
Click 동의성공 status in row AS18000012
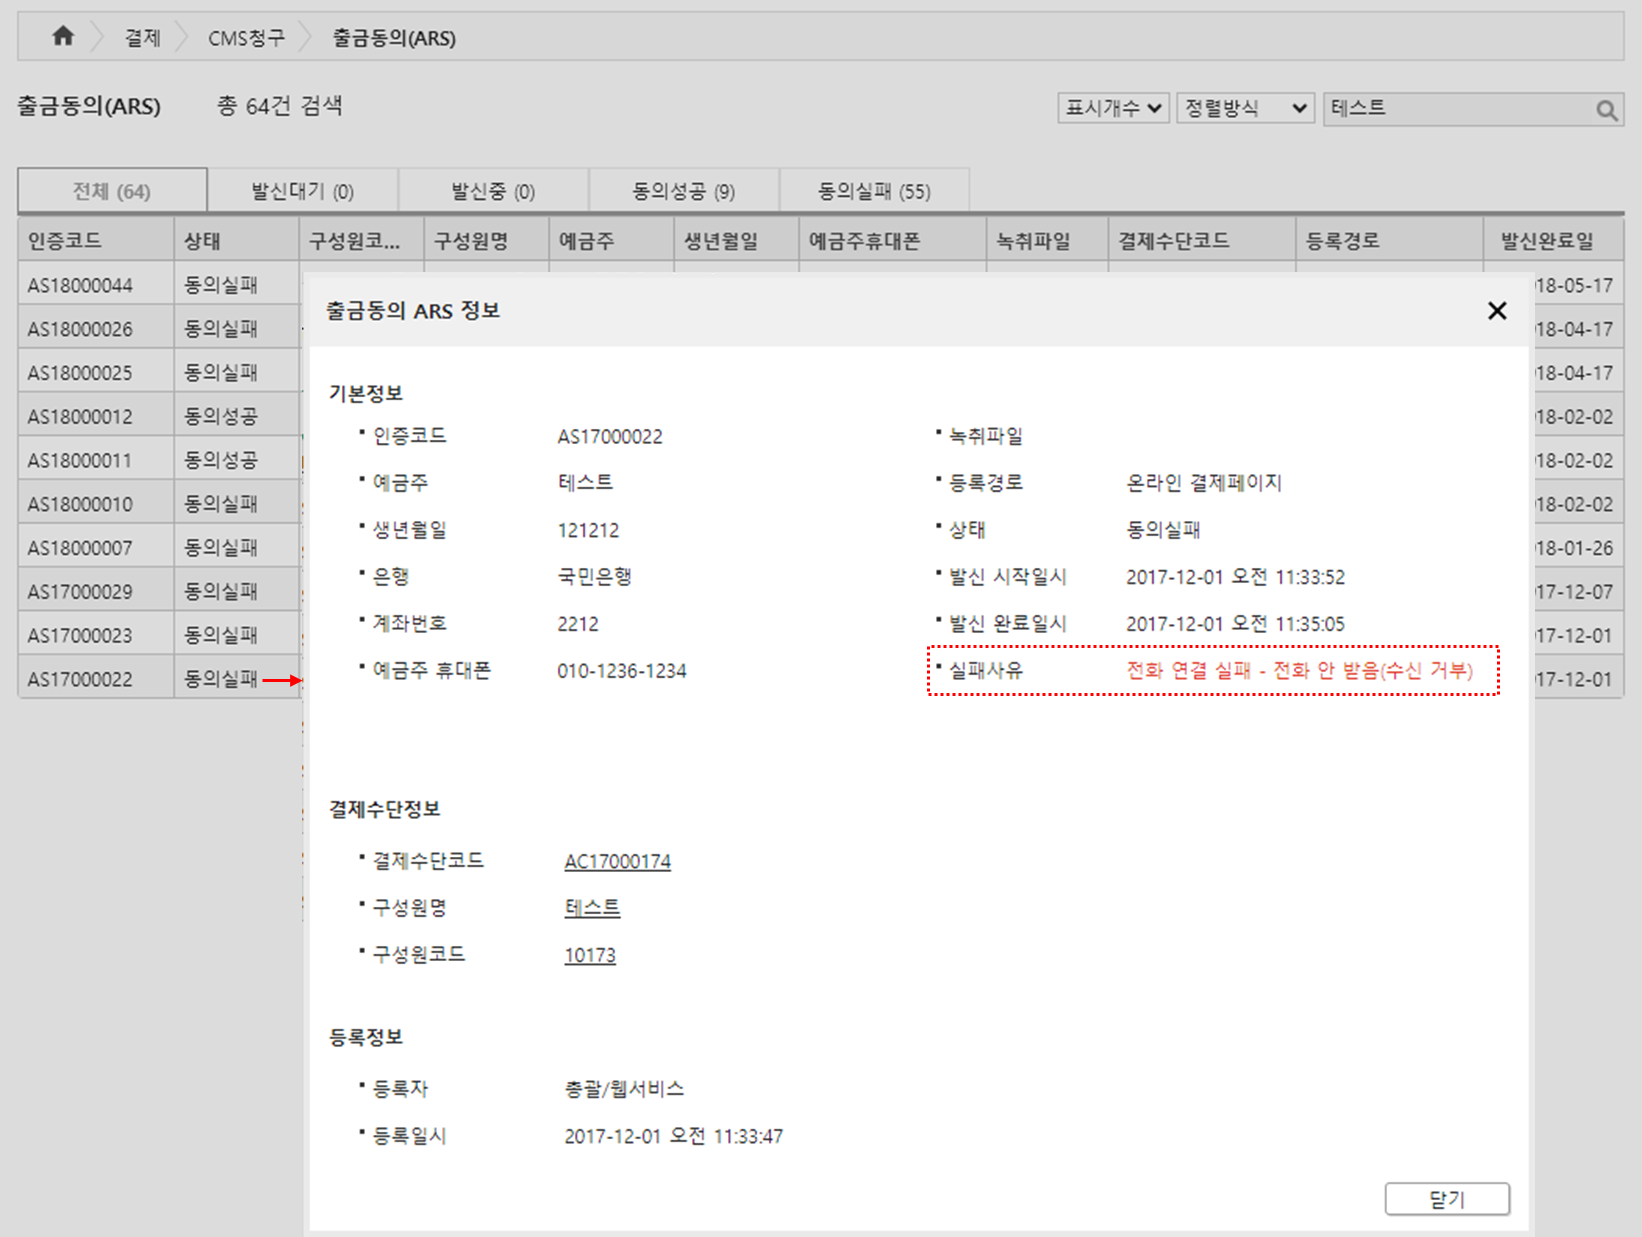[221, 417]
